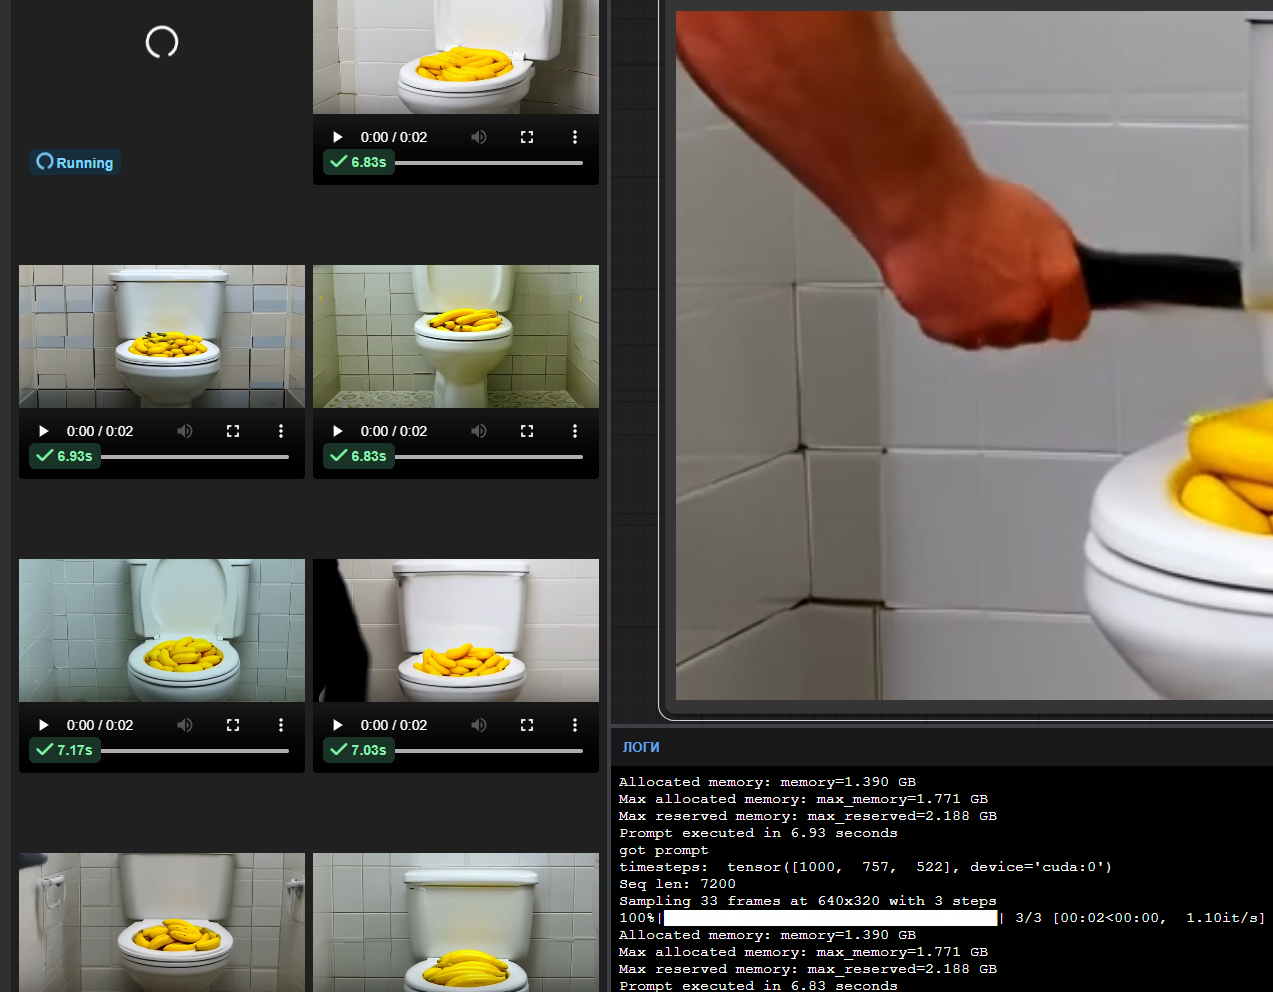Mute the video marked 7.03s
The image size is (1273, 992).
[479, 725]
